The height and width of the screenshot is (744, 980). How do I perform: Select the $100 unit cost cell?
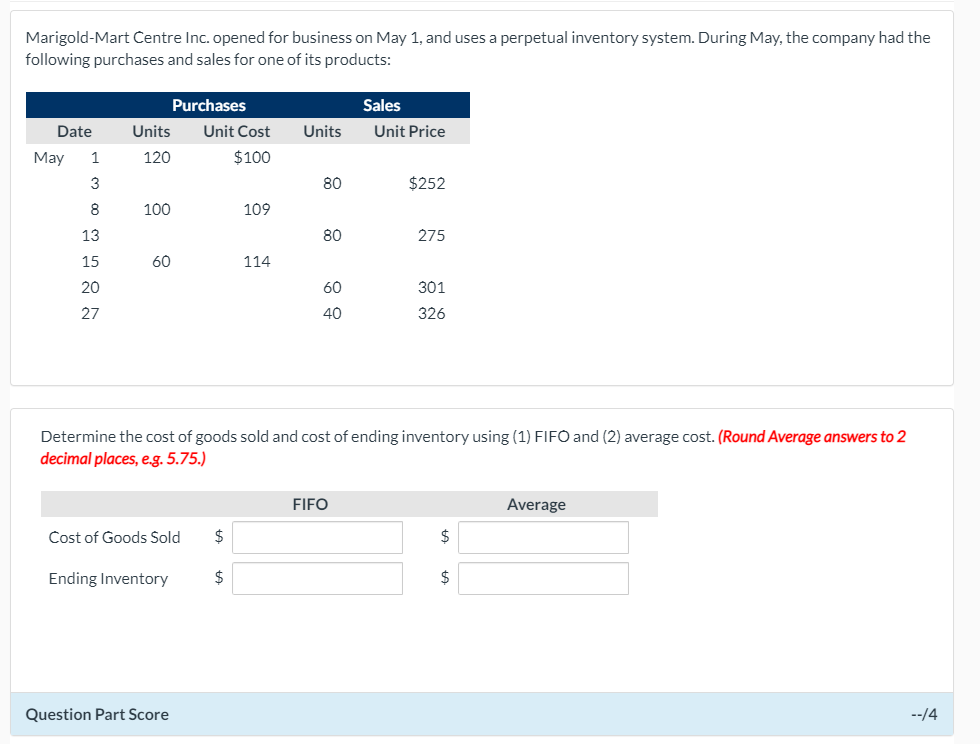(252, 158)
